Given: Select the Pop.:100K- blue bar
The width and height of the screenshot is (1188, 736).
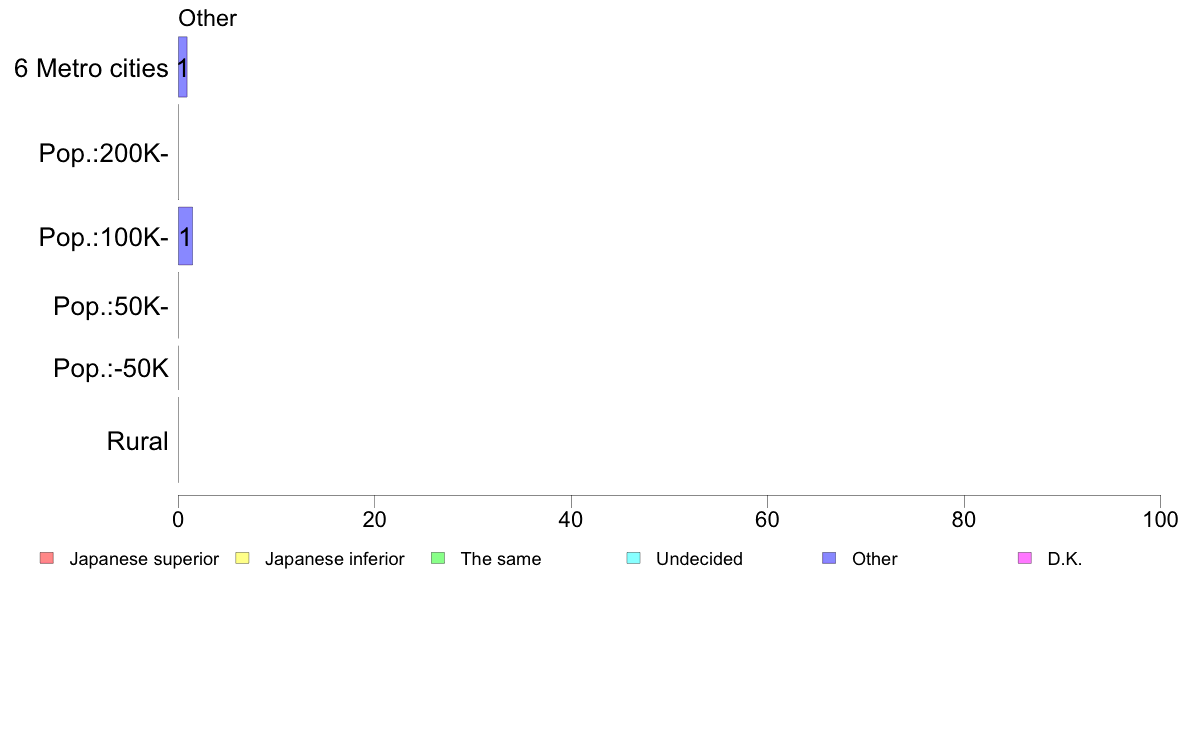Looking at the screenshot, I should coord(185,236).
